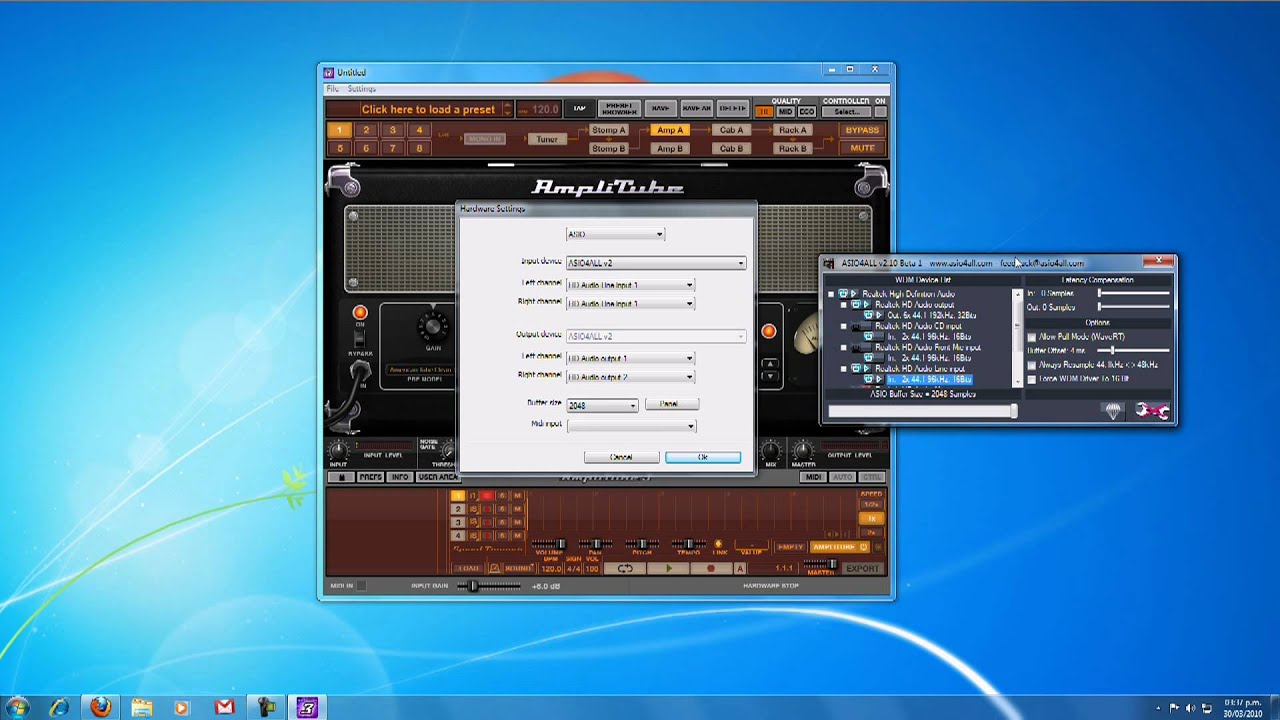Image resolution: width=1280 pixels, height=720 pixels.
Task: Open Firefox from the taskbar
Action: (x=100, y=707)
